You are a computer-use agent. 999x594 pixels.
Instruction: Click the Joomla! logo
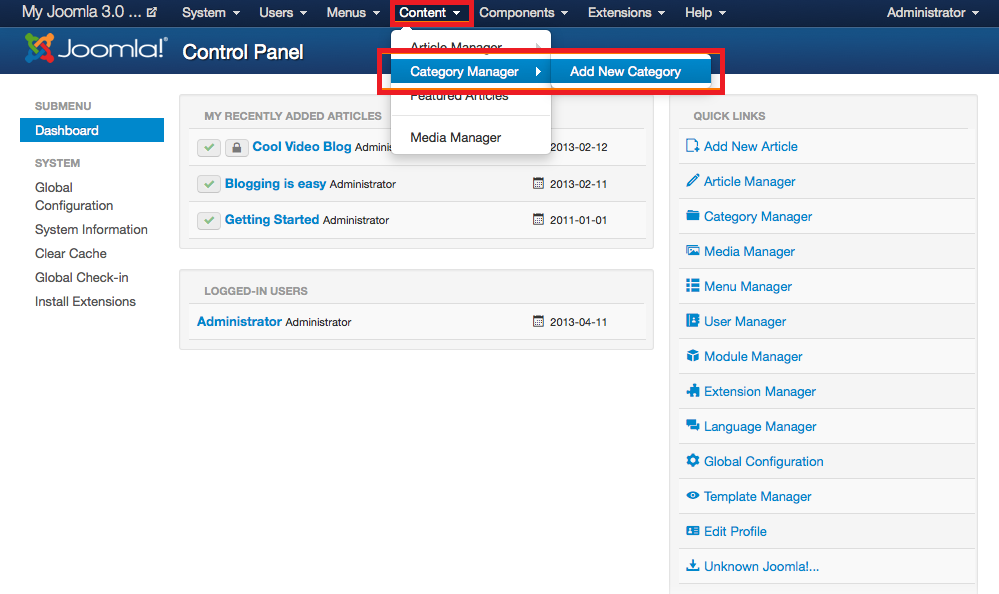tap(96, 48)
